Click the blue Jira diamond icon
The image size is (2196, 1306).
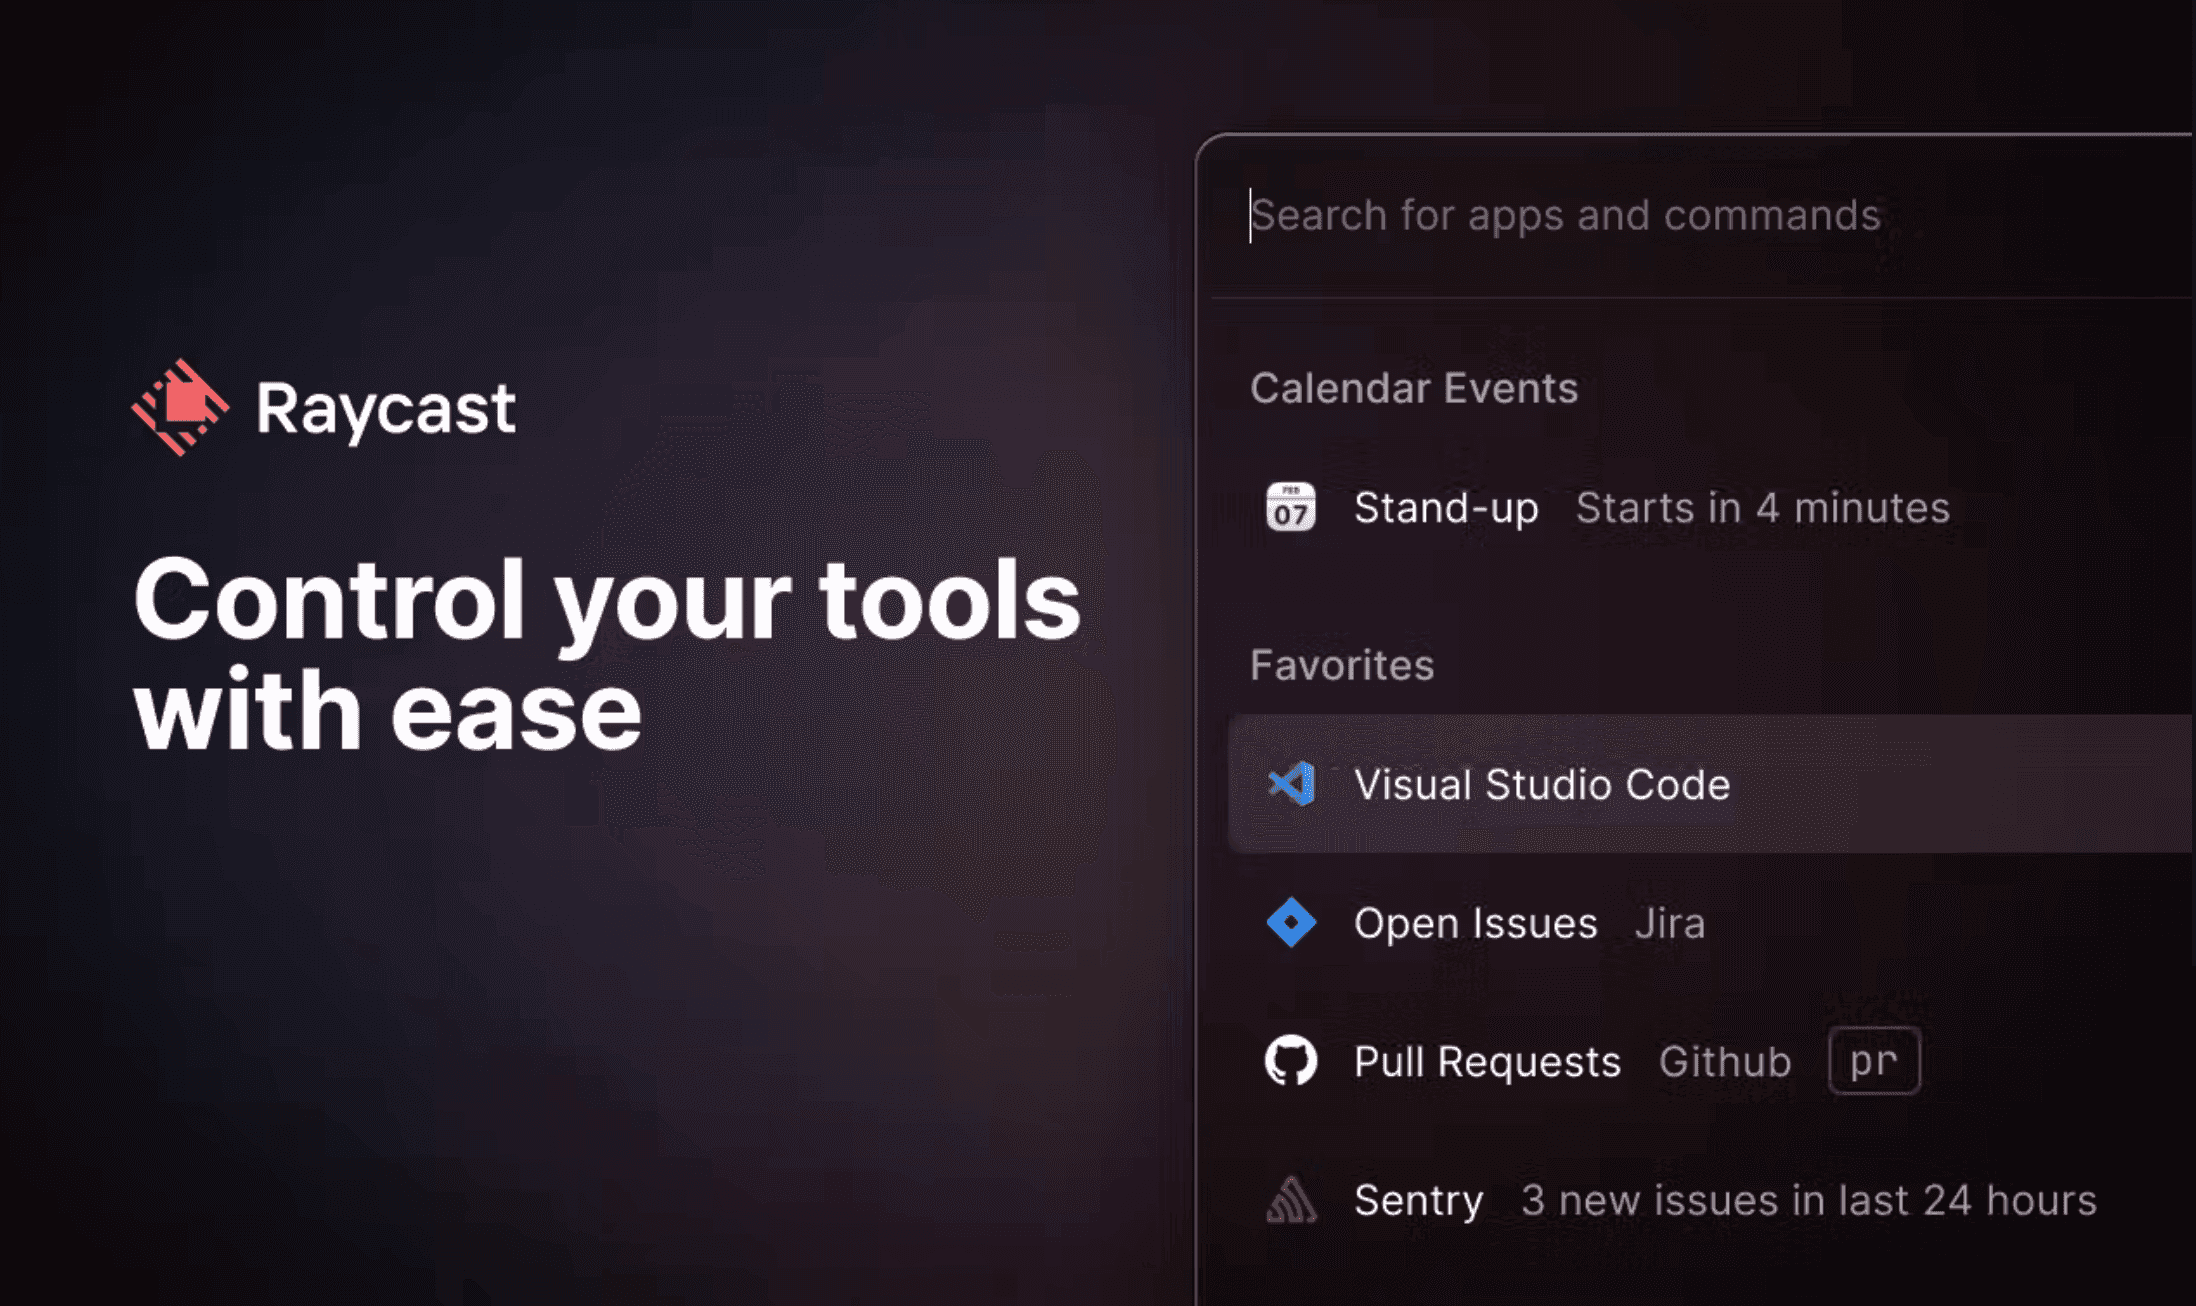coord(1291,922)
